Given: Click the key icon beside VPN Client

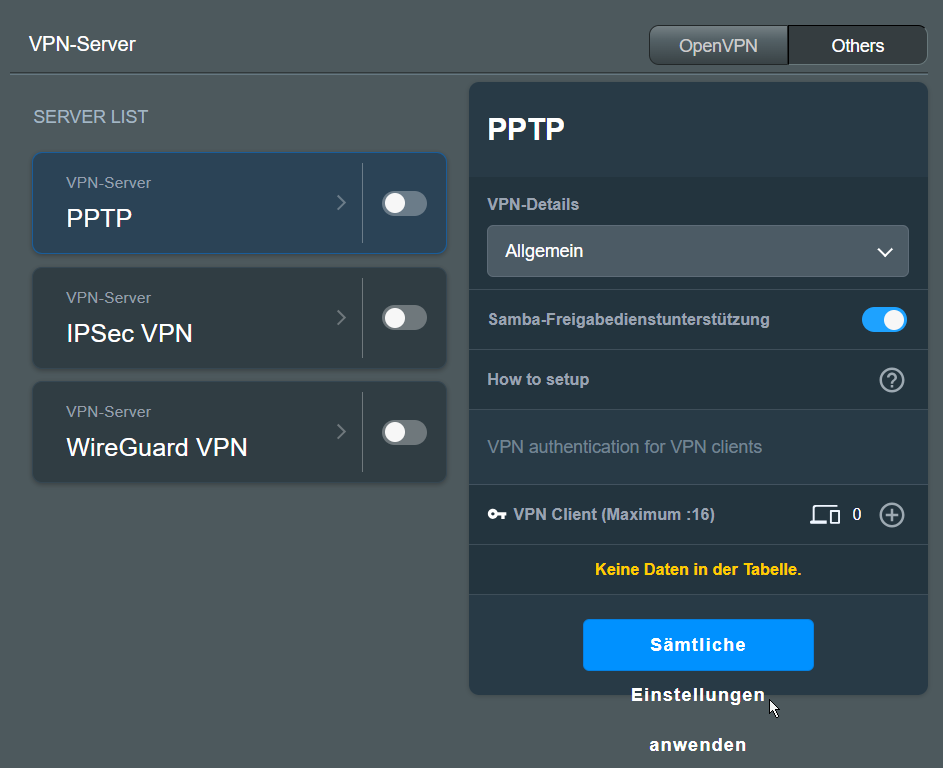Looking at the screenshot, I should [497, 515].
